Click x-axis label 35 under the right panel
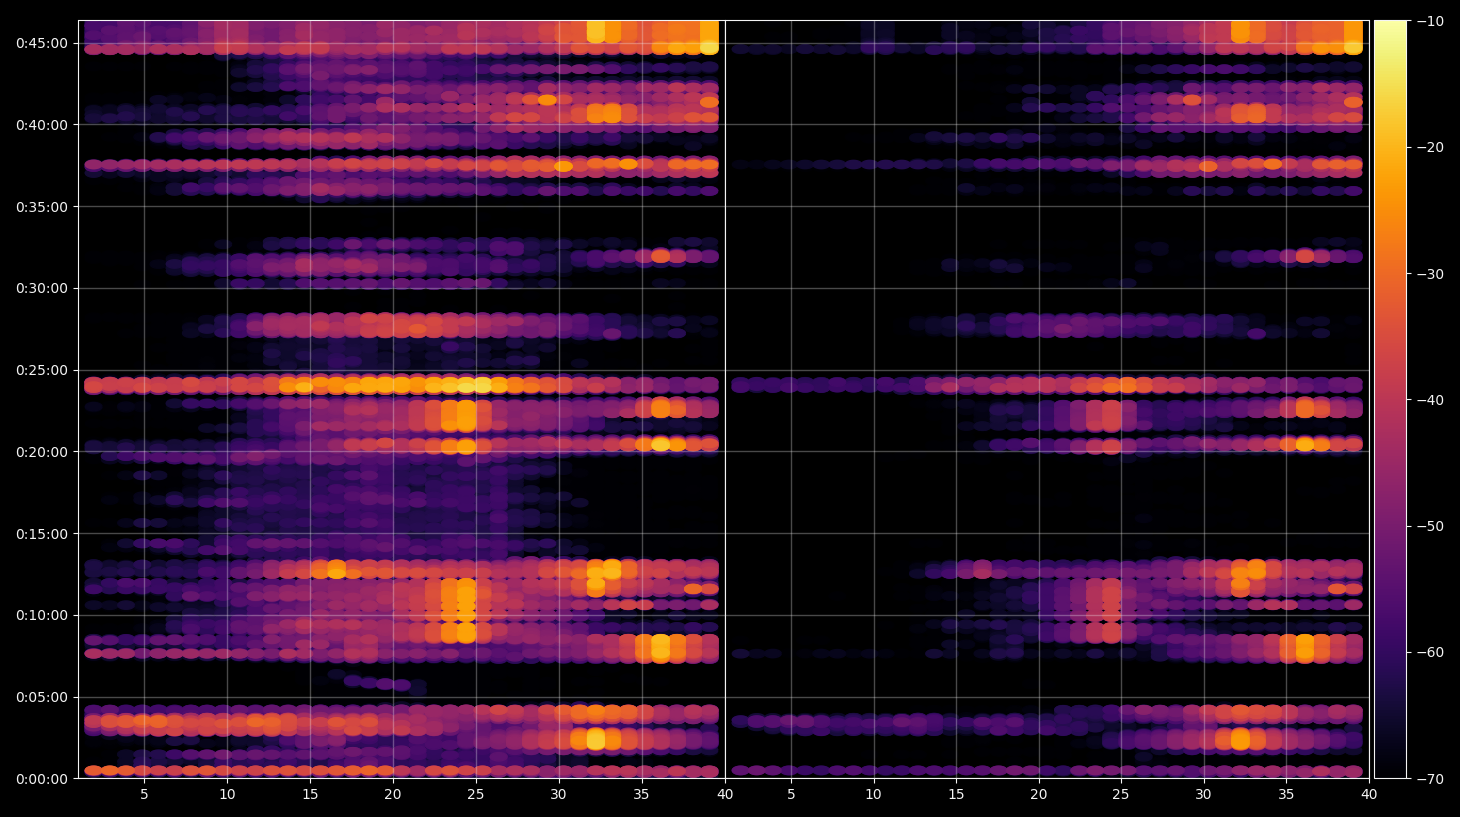This screenshot has width=1460, height=817. point(1286,795)
